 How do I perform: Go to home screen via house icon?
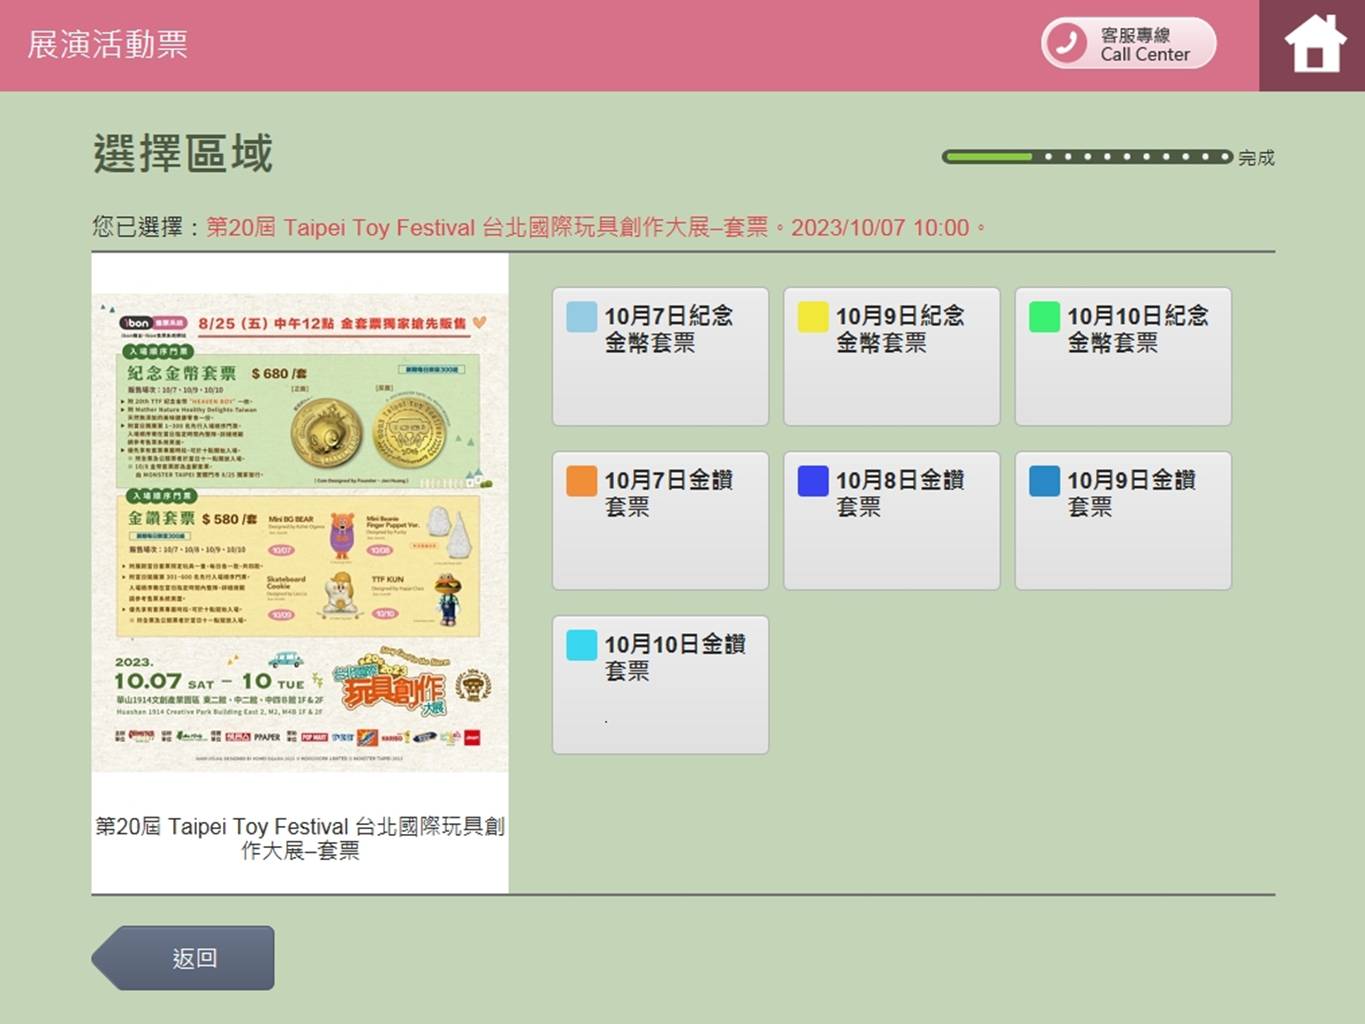1314,45
